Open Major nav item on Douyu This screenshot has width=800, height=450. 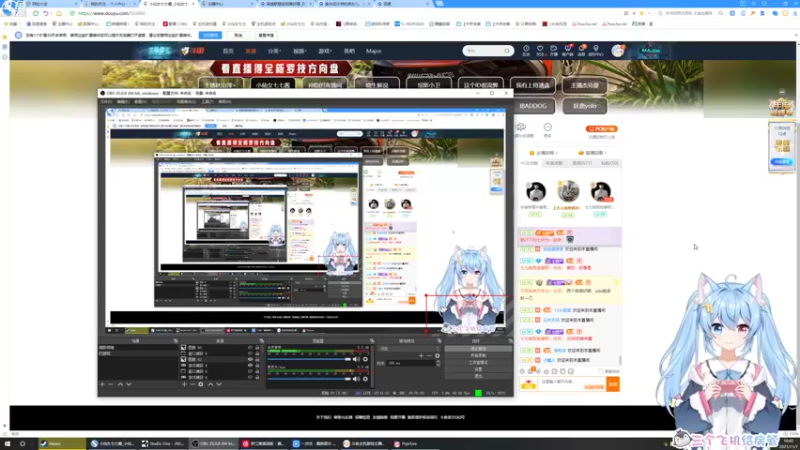(373, 51)
